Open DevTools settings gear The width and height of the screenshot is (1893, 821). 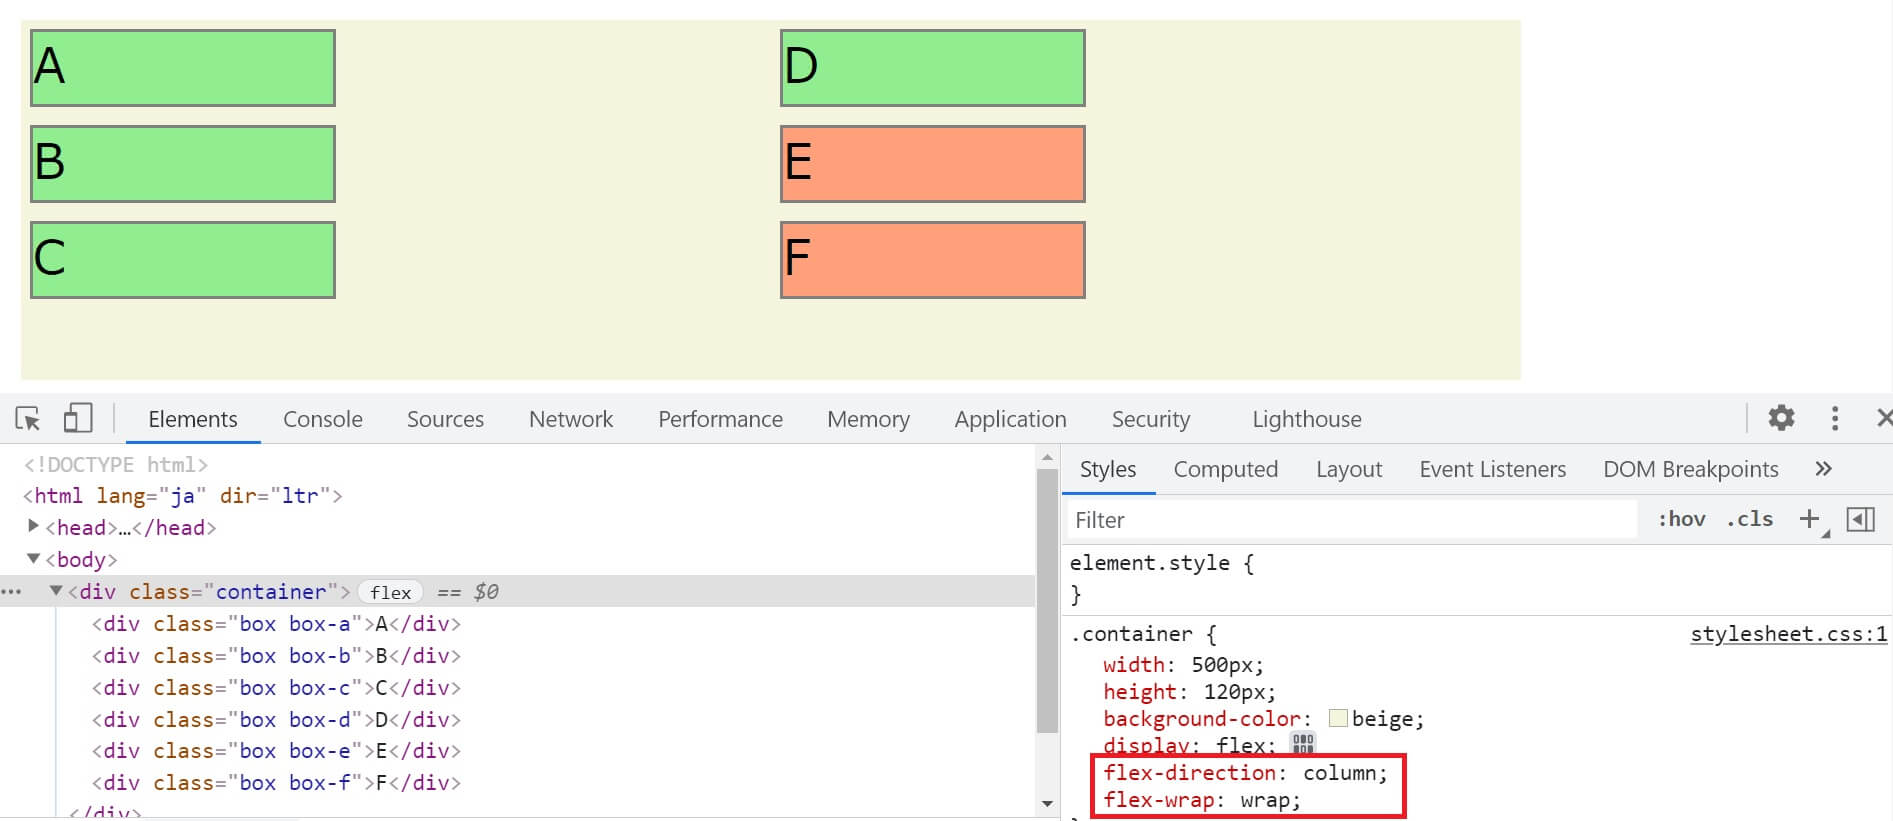point(1781,418)
